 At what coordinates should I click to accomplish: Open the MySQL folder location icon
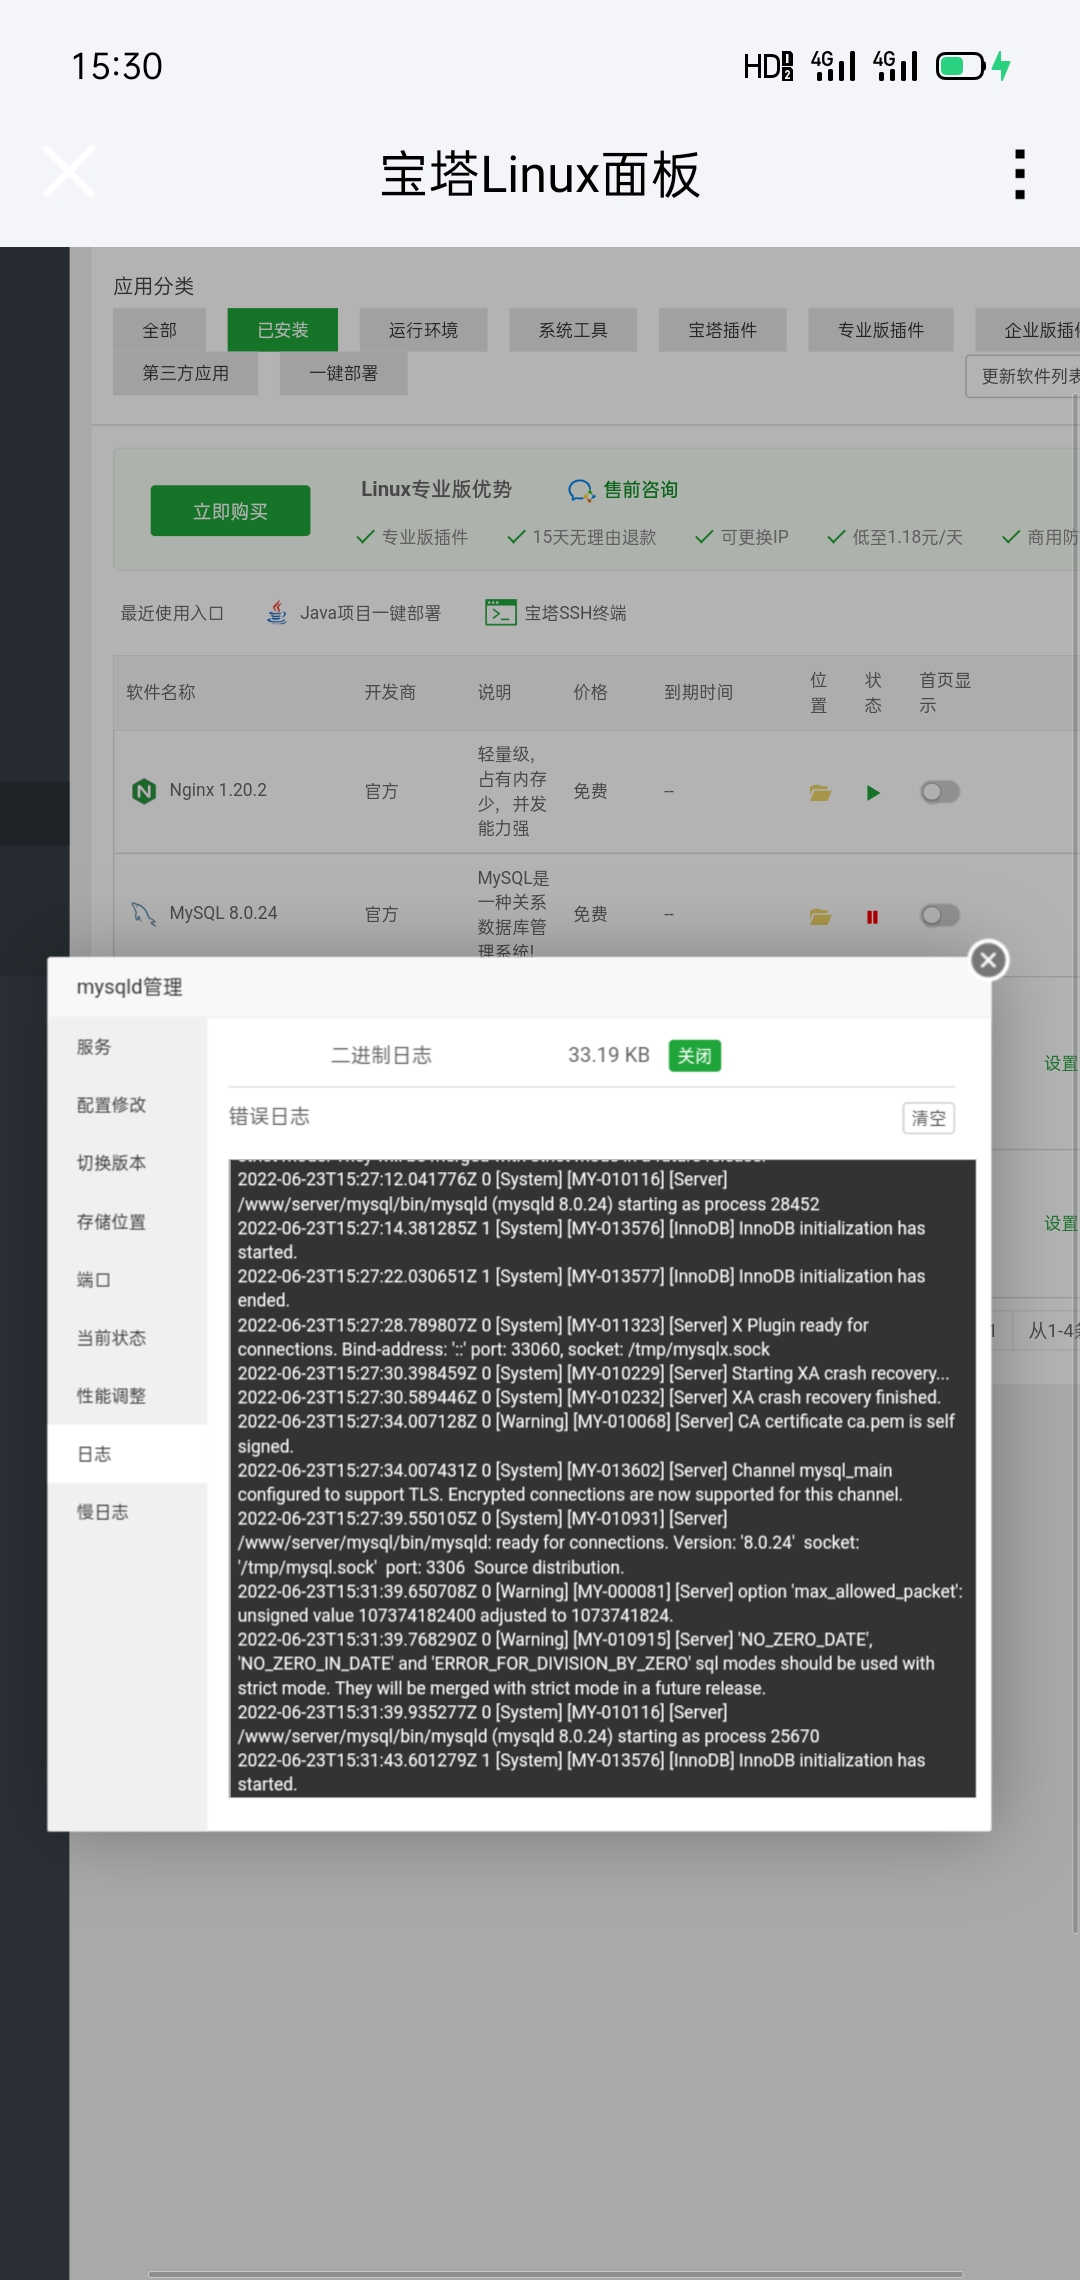coord(820,916)
